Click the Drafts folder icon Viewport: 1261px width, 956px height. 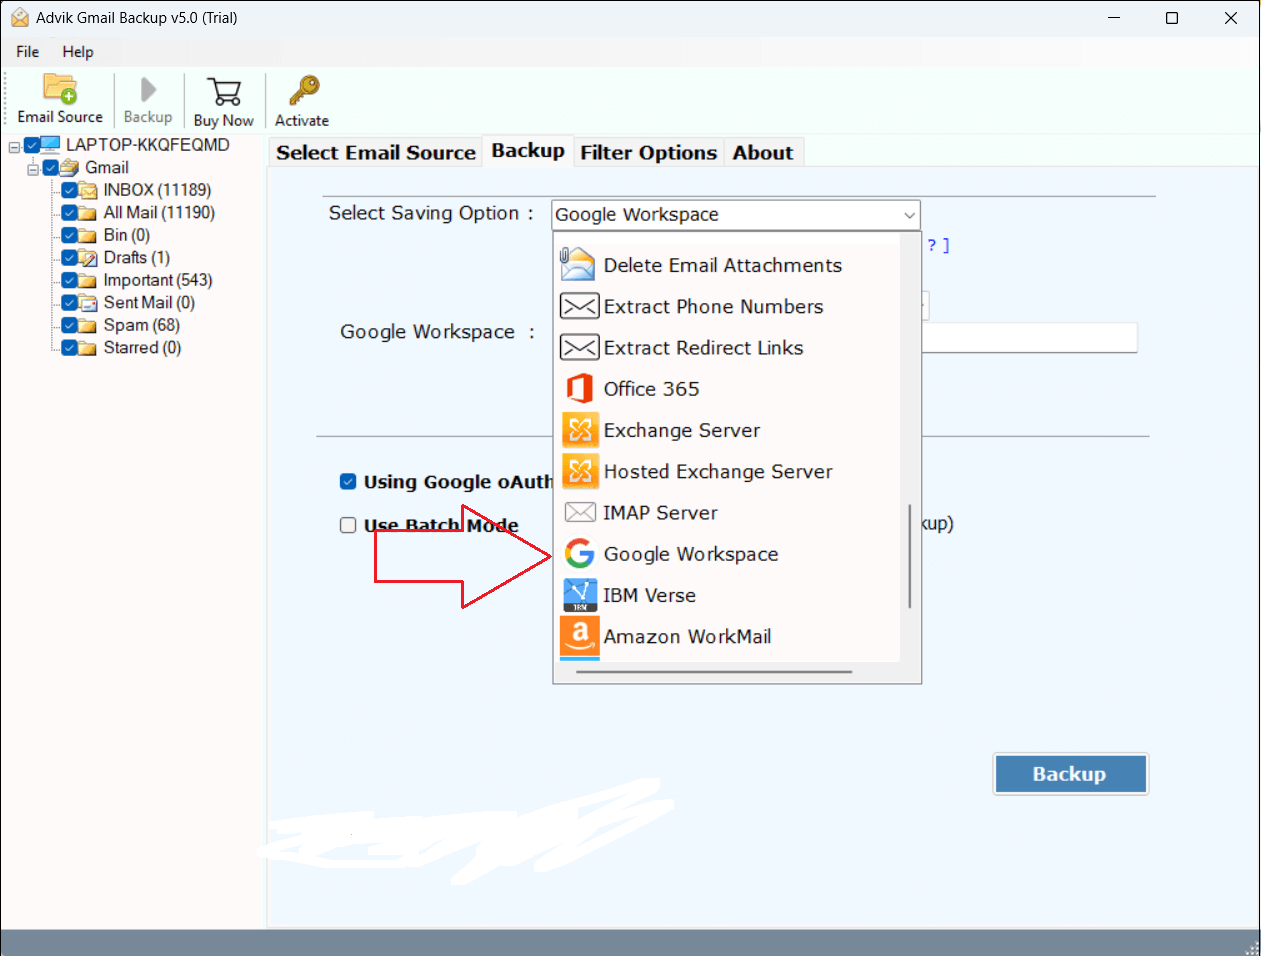click(x=88, y=258)
